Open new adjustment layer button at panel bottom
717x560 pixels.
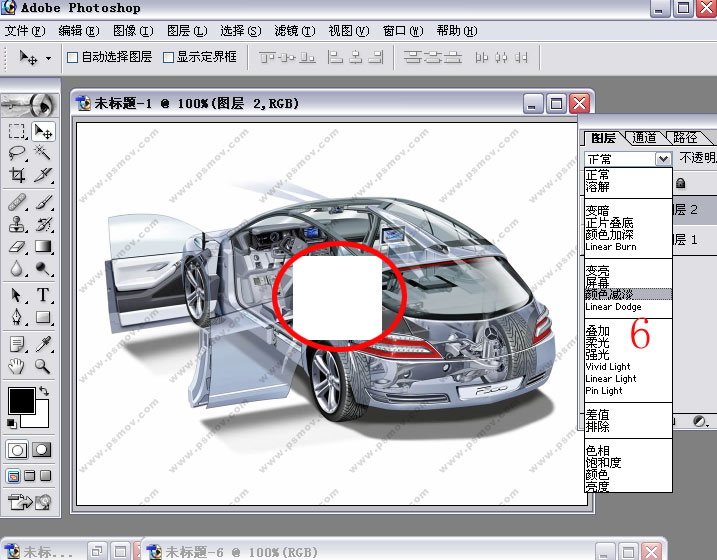699,421
